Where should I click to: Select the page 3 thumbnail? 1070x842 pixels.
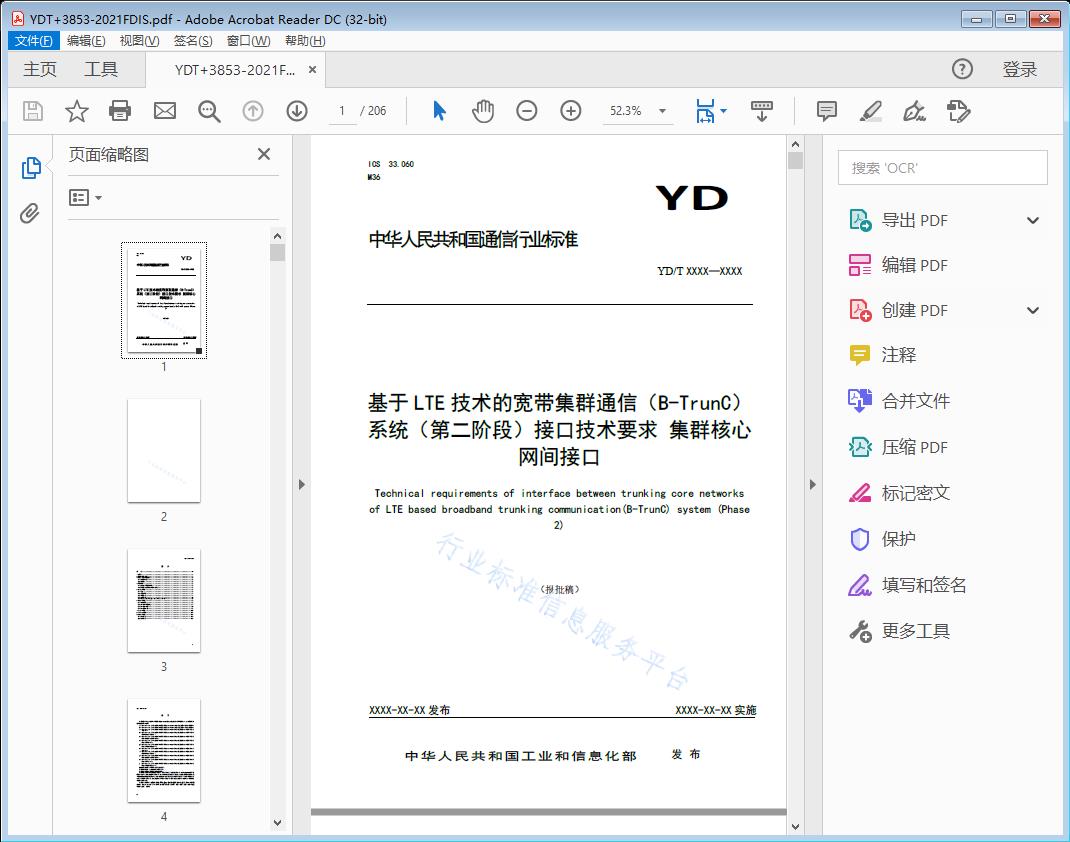pyautogui.click(x=163, y=601)
